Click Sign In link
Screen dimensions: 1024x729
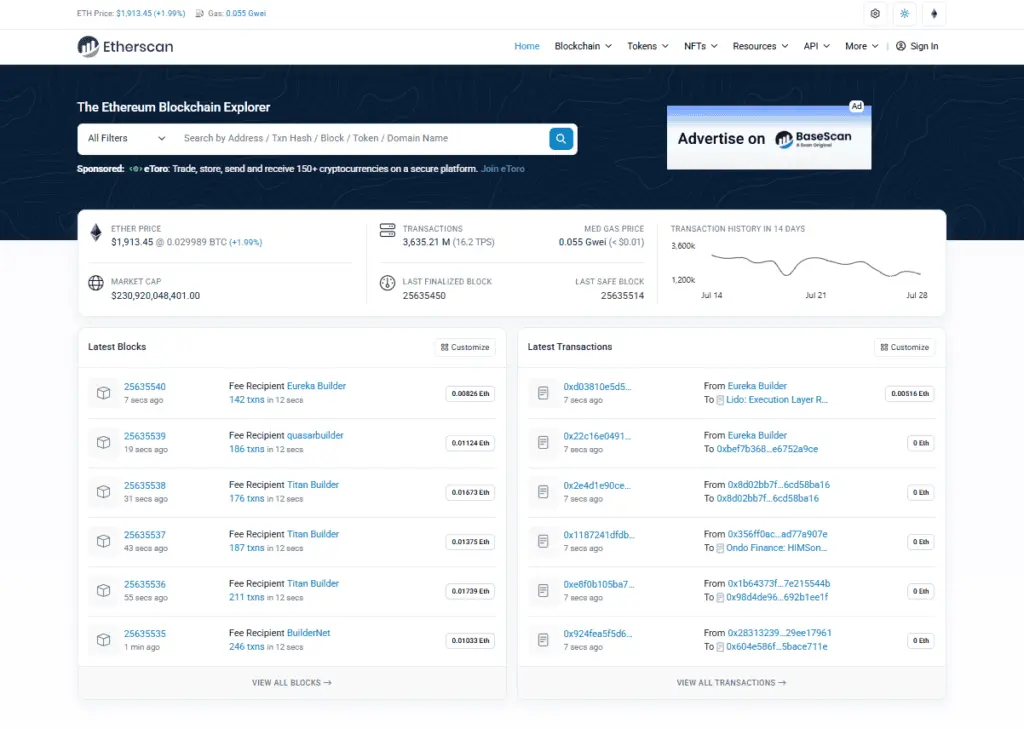click(924, 46)
